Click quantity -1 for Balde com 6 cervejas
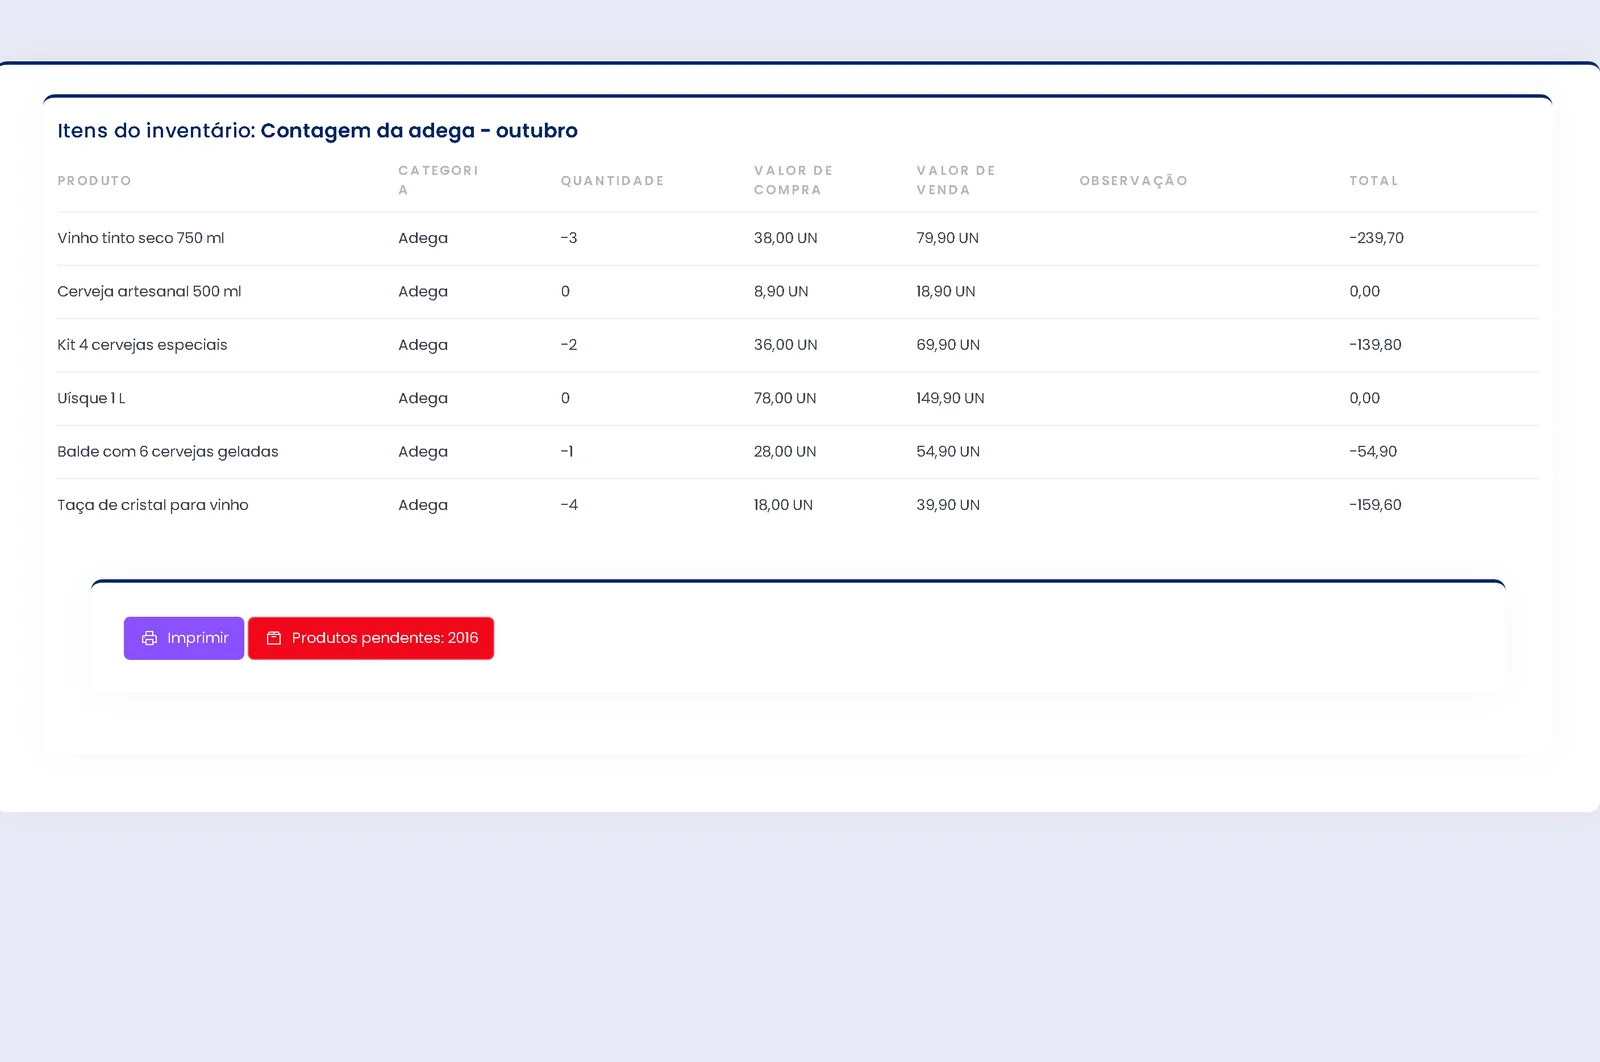The height and width of the screenshot is (1062, 1600). tap(567, 452)
